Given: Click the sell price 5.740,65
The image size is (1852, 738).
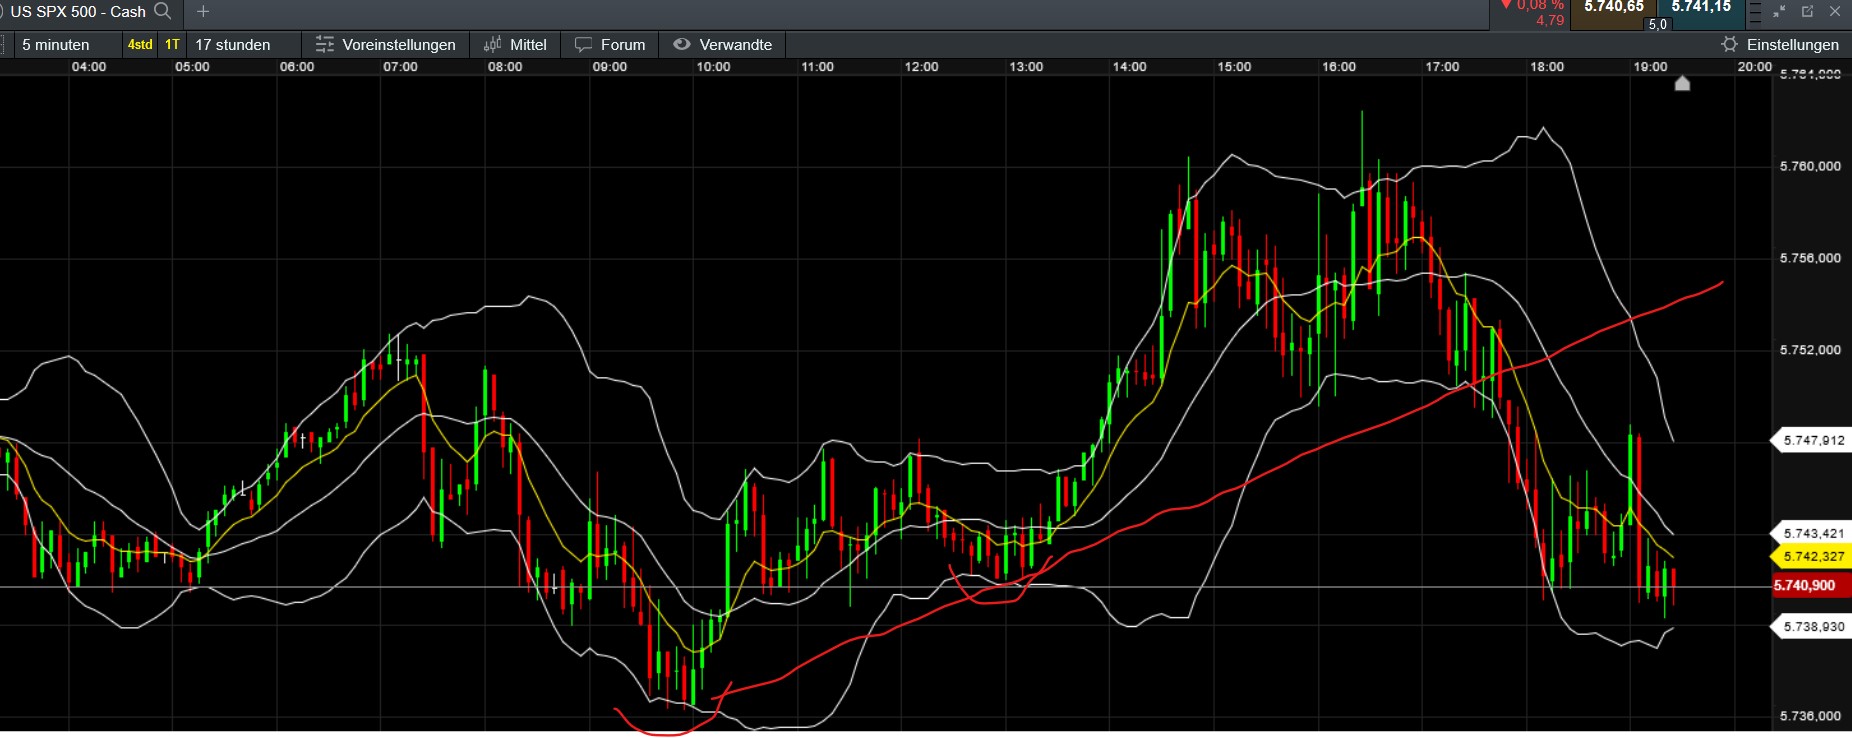Looking at the screenshot, I should pyautogui.click(x=1614, y=7).
